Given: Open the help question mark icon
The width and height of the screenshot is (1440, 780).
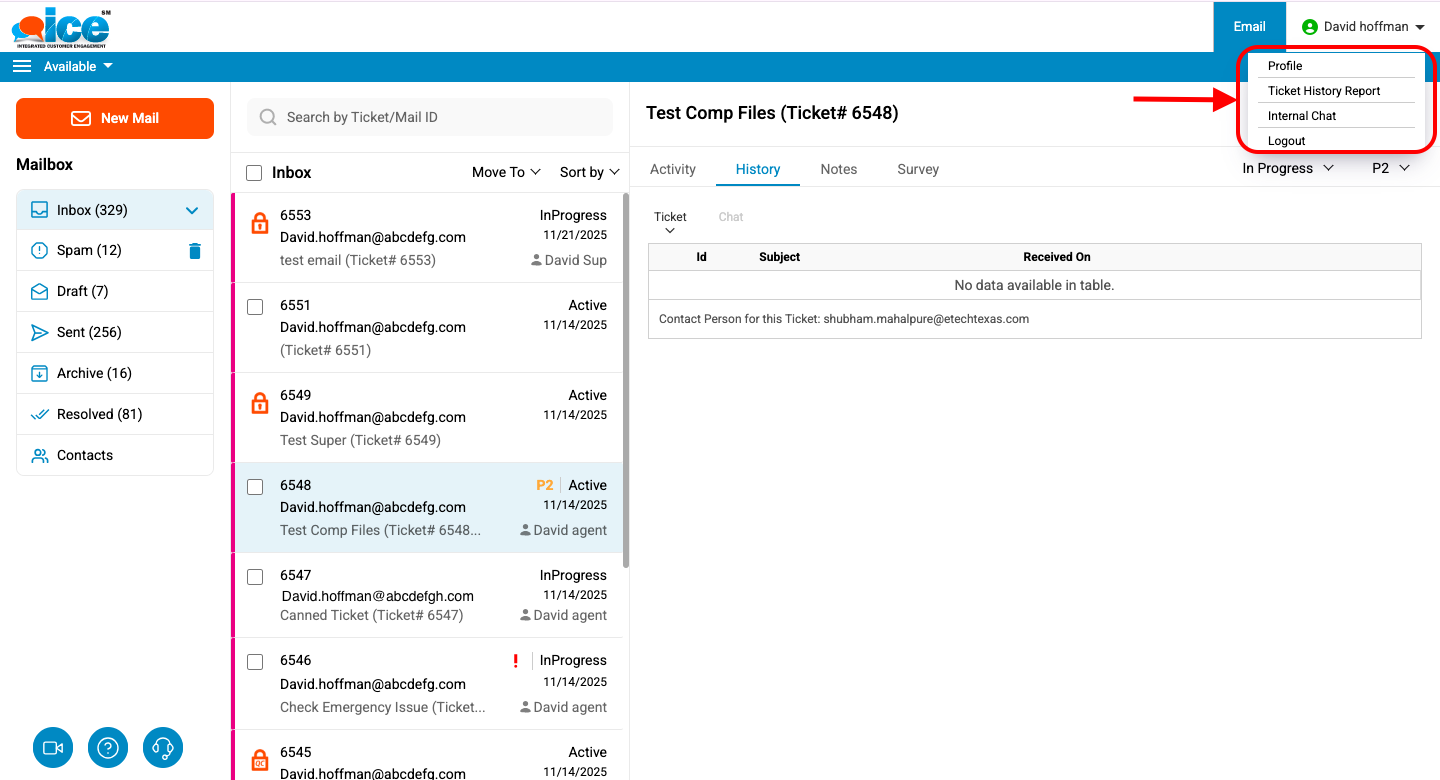Looking at the screenshot, I should (x=108, y=747).
